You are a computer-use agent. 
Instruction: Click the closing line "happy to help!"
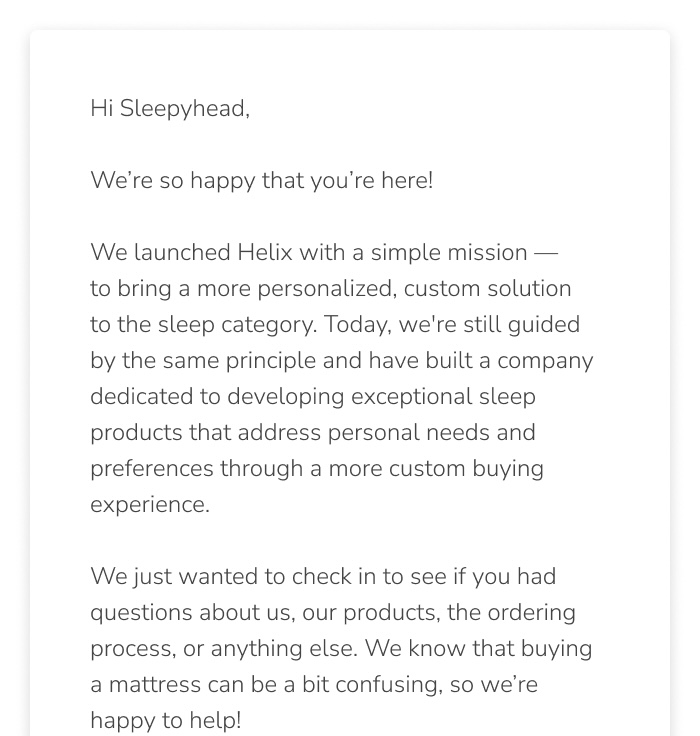pyautogui.click(x=165, y=720)
